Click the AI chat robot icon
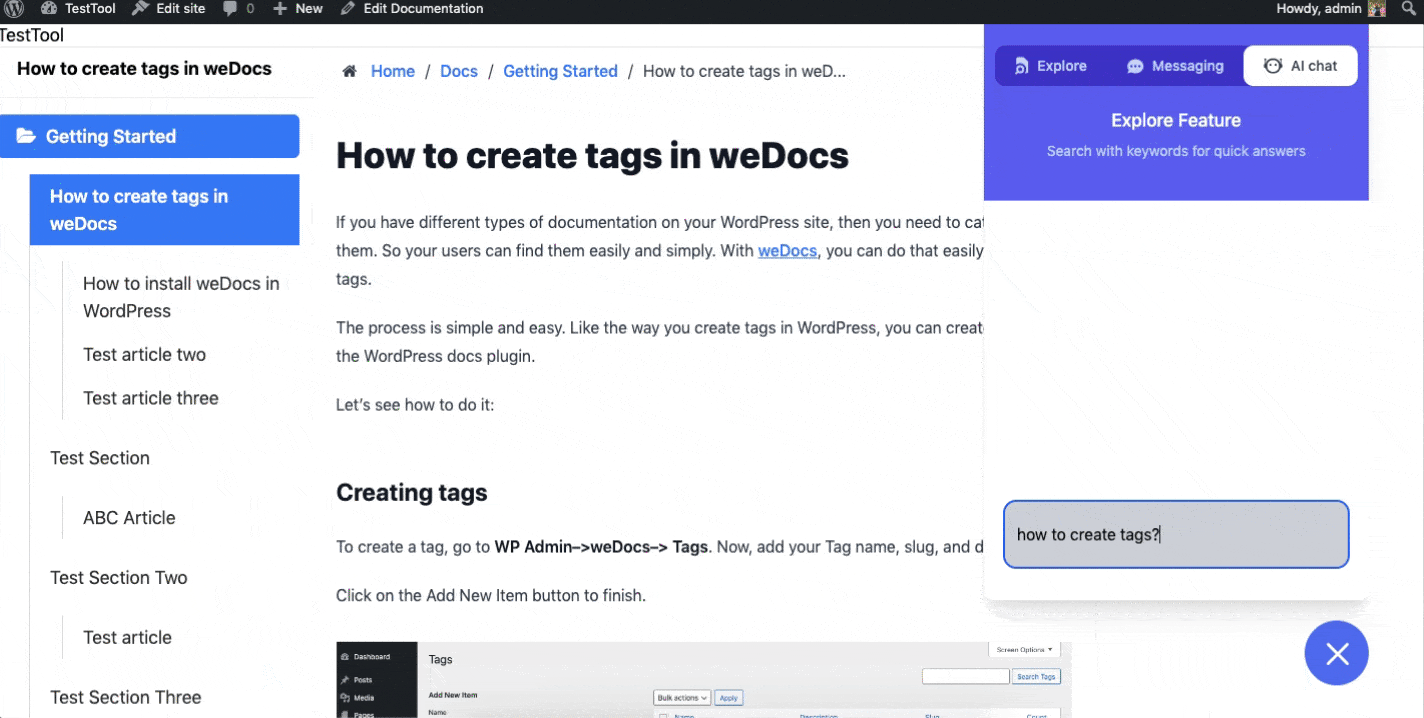1424x718 pixels. click(x=1273, y=66)
